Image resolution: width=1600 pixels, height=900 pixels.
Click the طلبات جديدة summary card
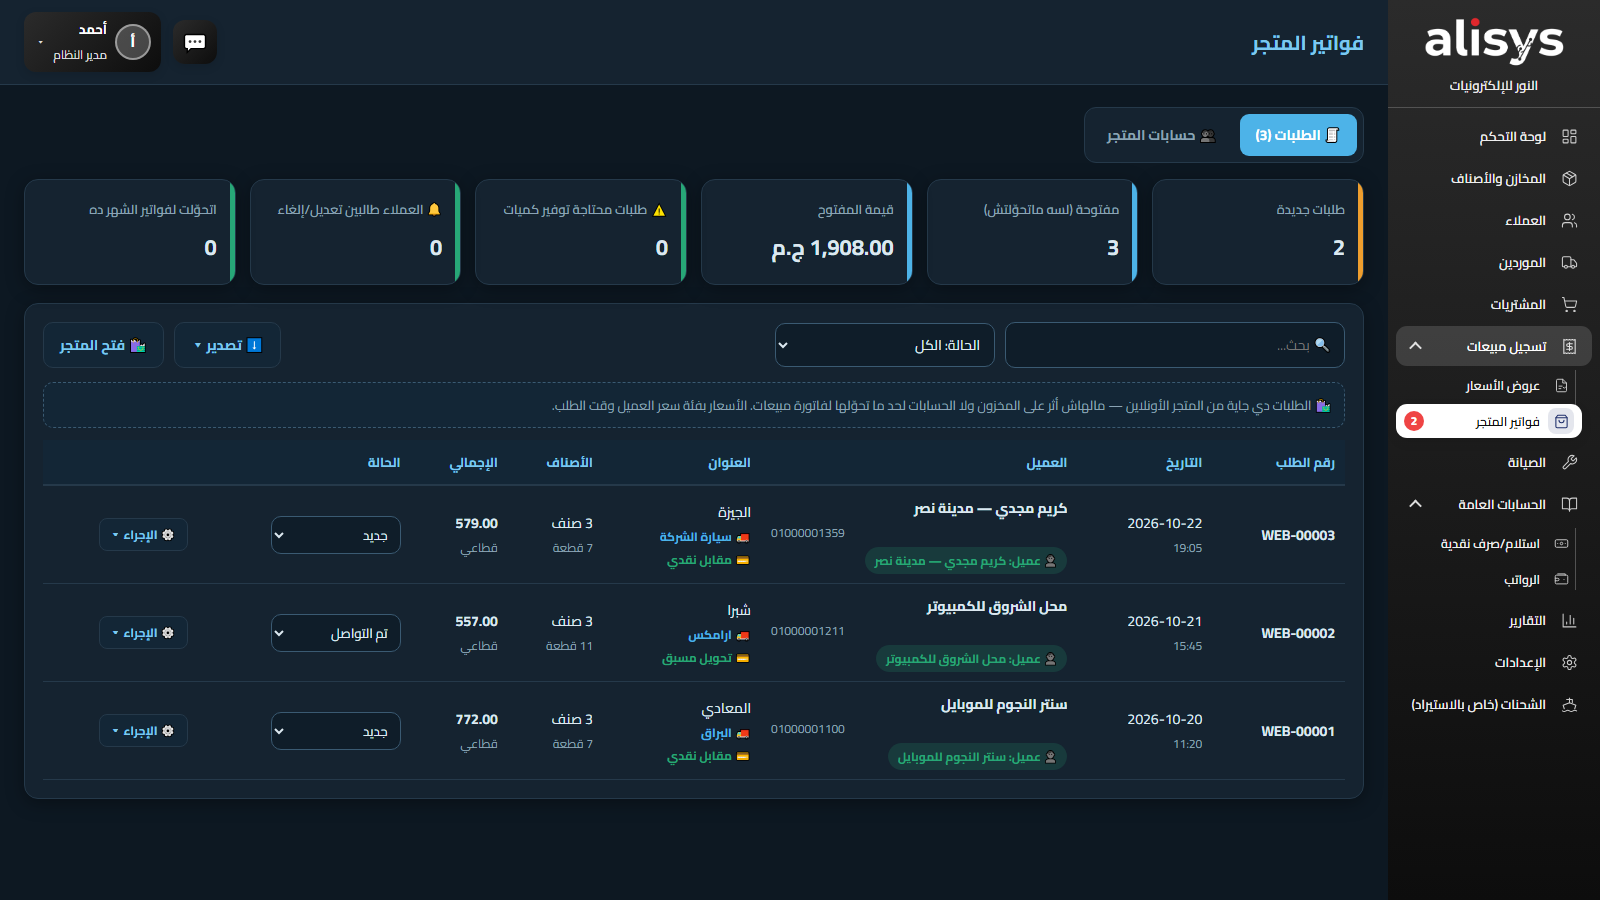1258,232
